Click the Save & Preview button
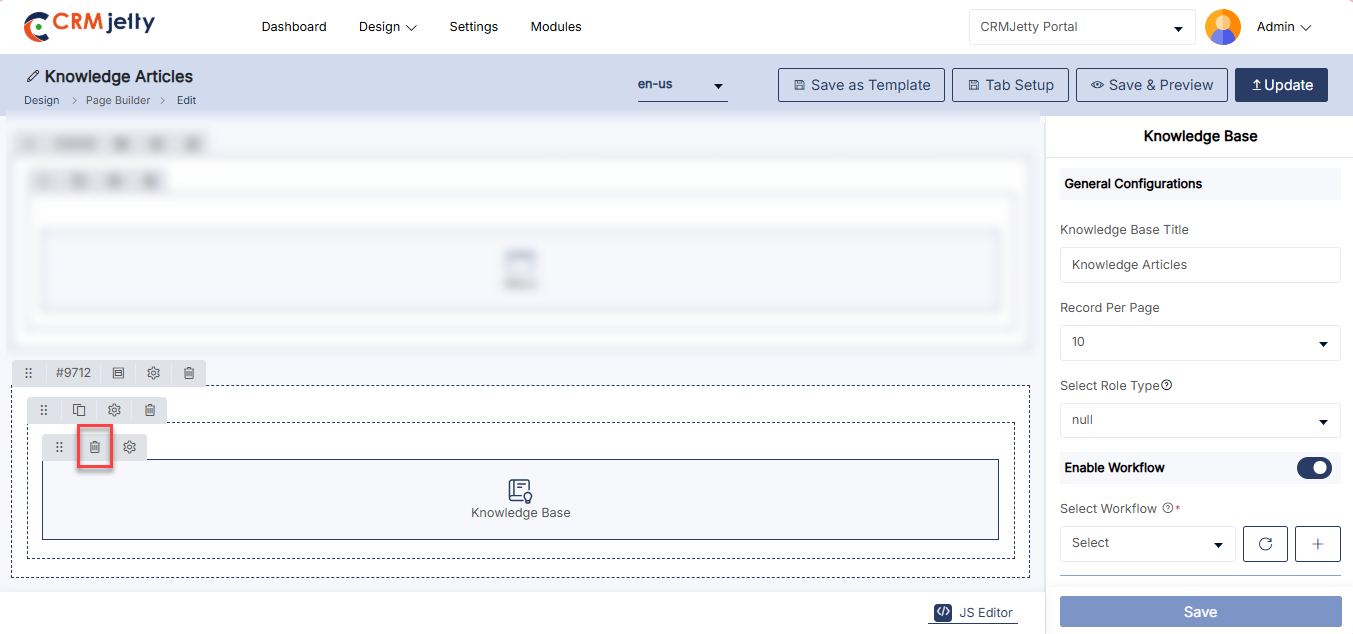Screen dimensions: 1353x634 1151,85
